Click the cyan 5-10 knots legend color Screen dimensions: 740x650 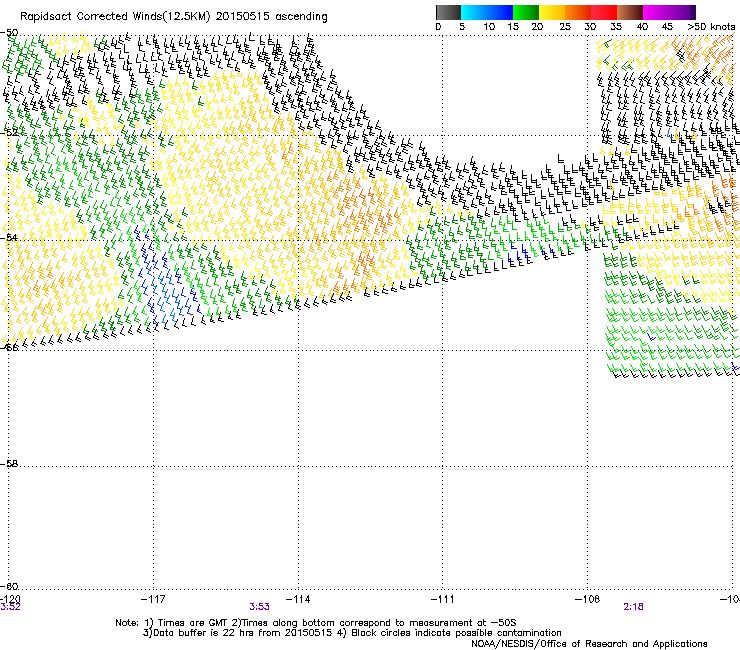[473, 12]
